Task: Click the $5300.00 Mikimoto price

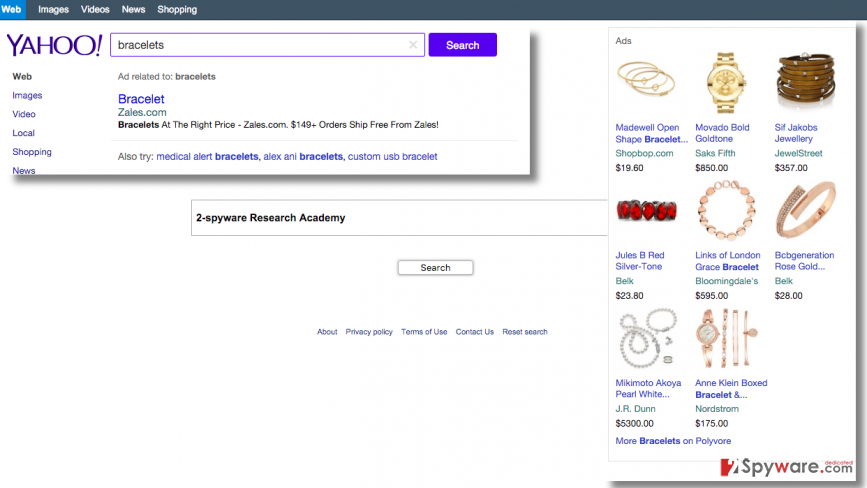Action: pyautogui.click(x=634, y=423)
